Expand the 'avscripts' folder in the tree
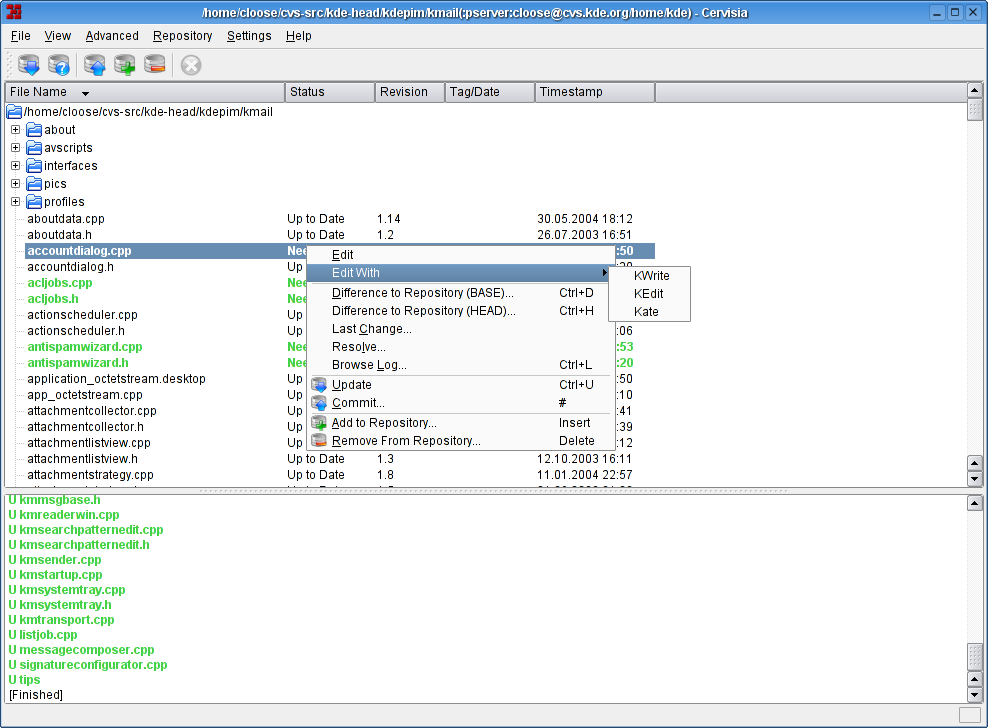 [15, 148]
